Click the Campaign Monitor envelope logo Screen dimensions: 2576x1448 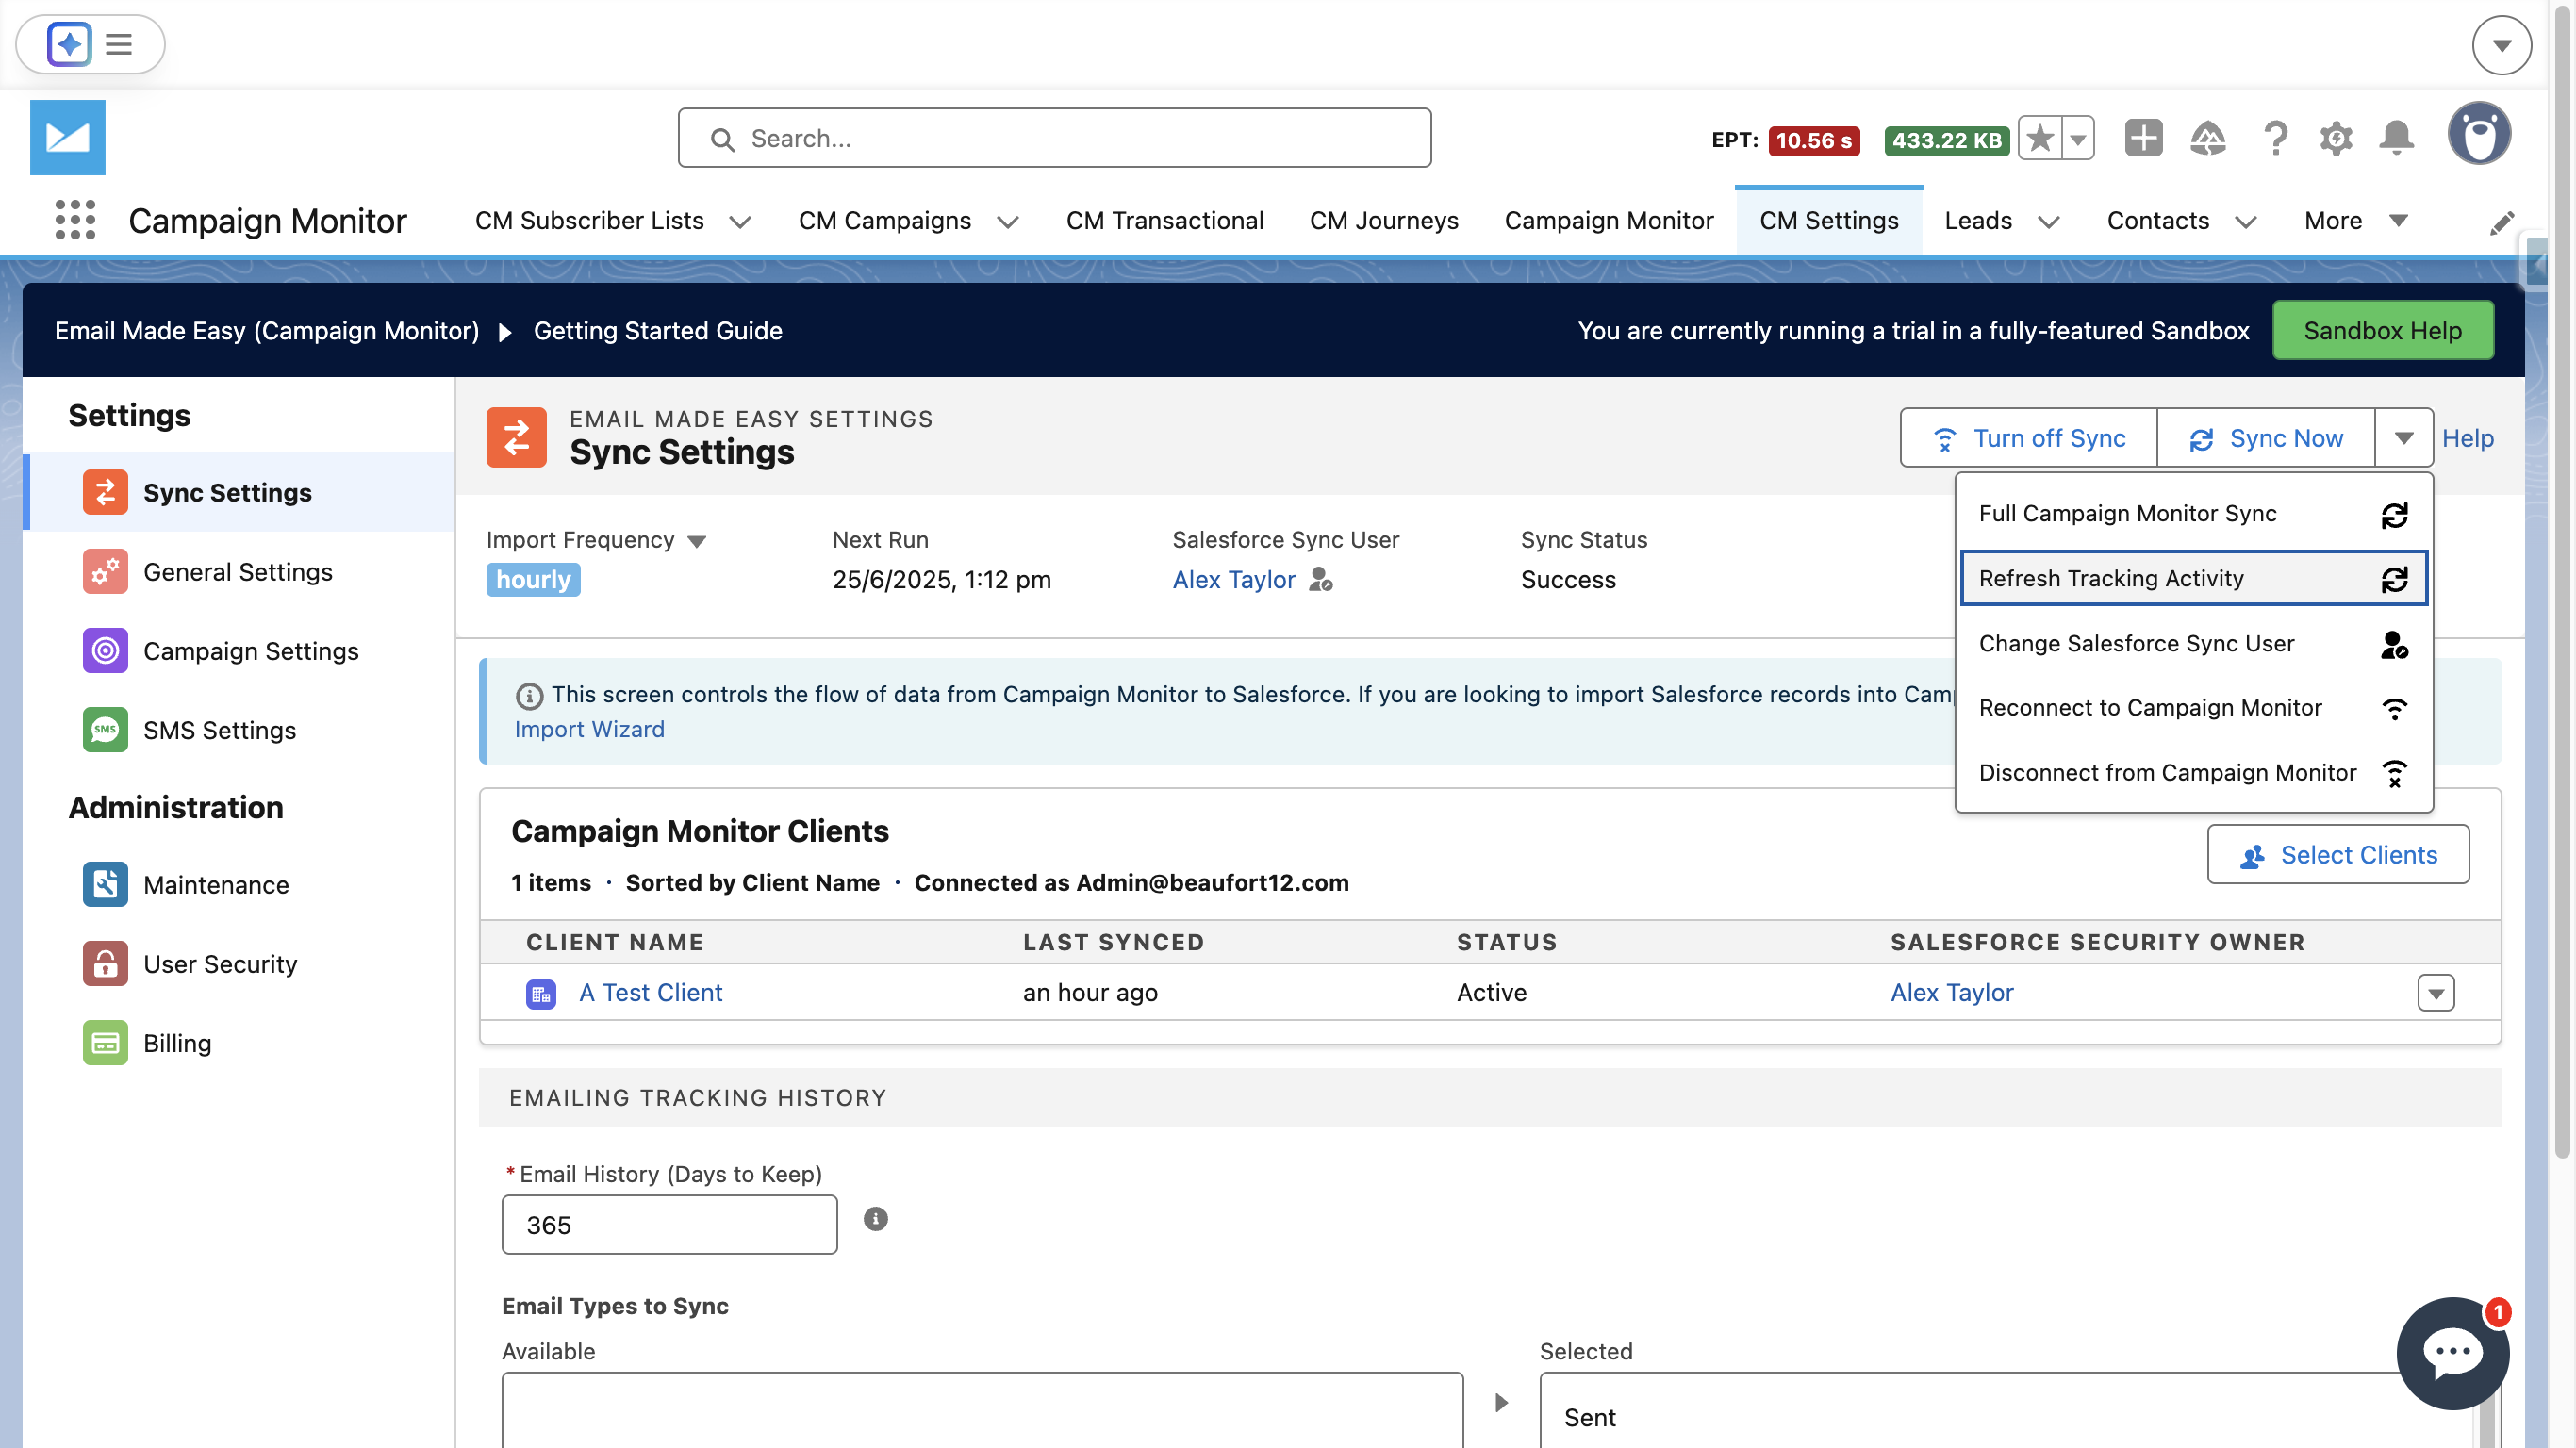click(x=67, y=137)
